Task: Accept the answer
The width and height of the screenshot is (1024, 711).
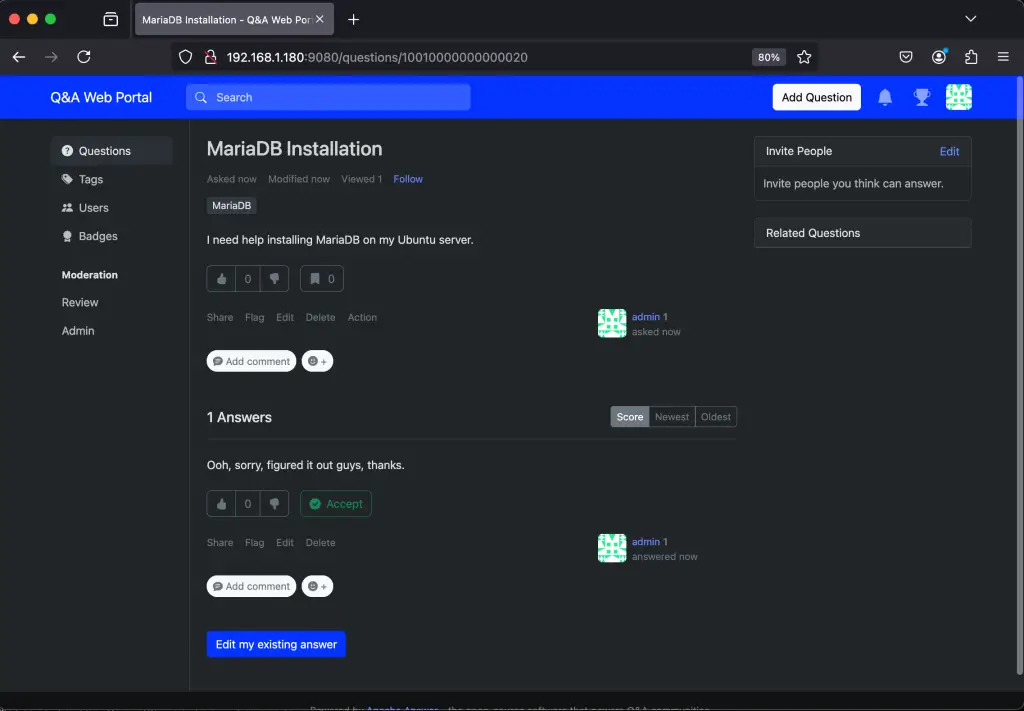Action: [336, 504]
